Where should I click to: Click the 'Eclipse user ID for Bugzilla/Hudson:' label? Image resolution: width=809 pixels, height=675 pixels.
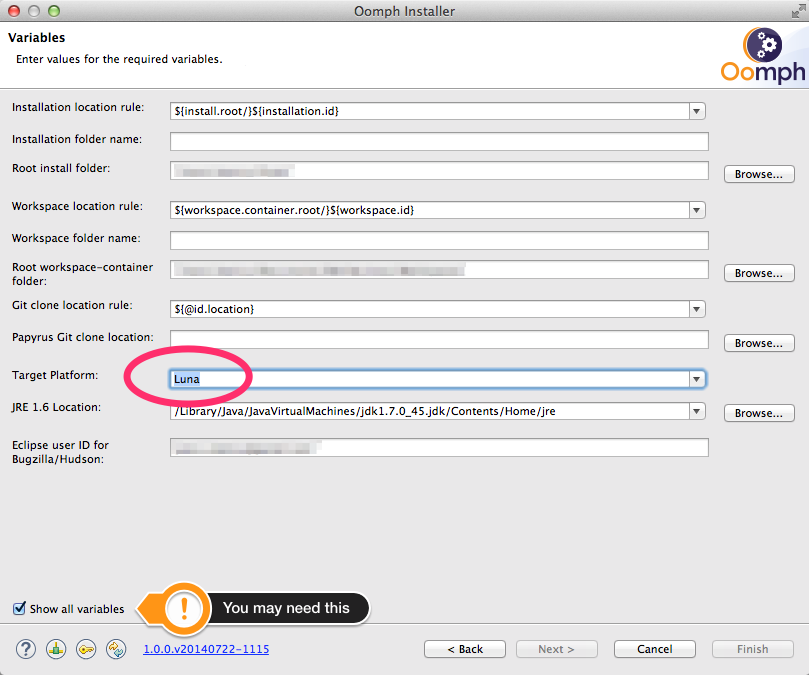point(60,452)
